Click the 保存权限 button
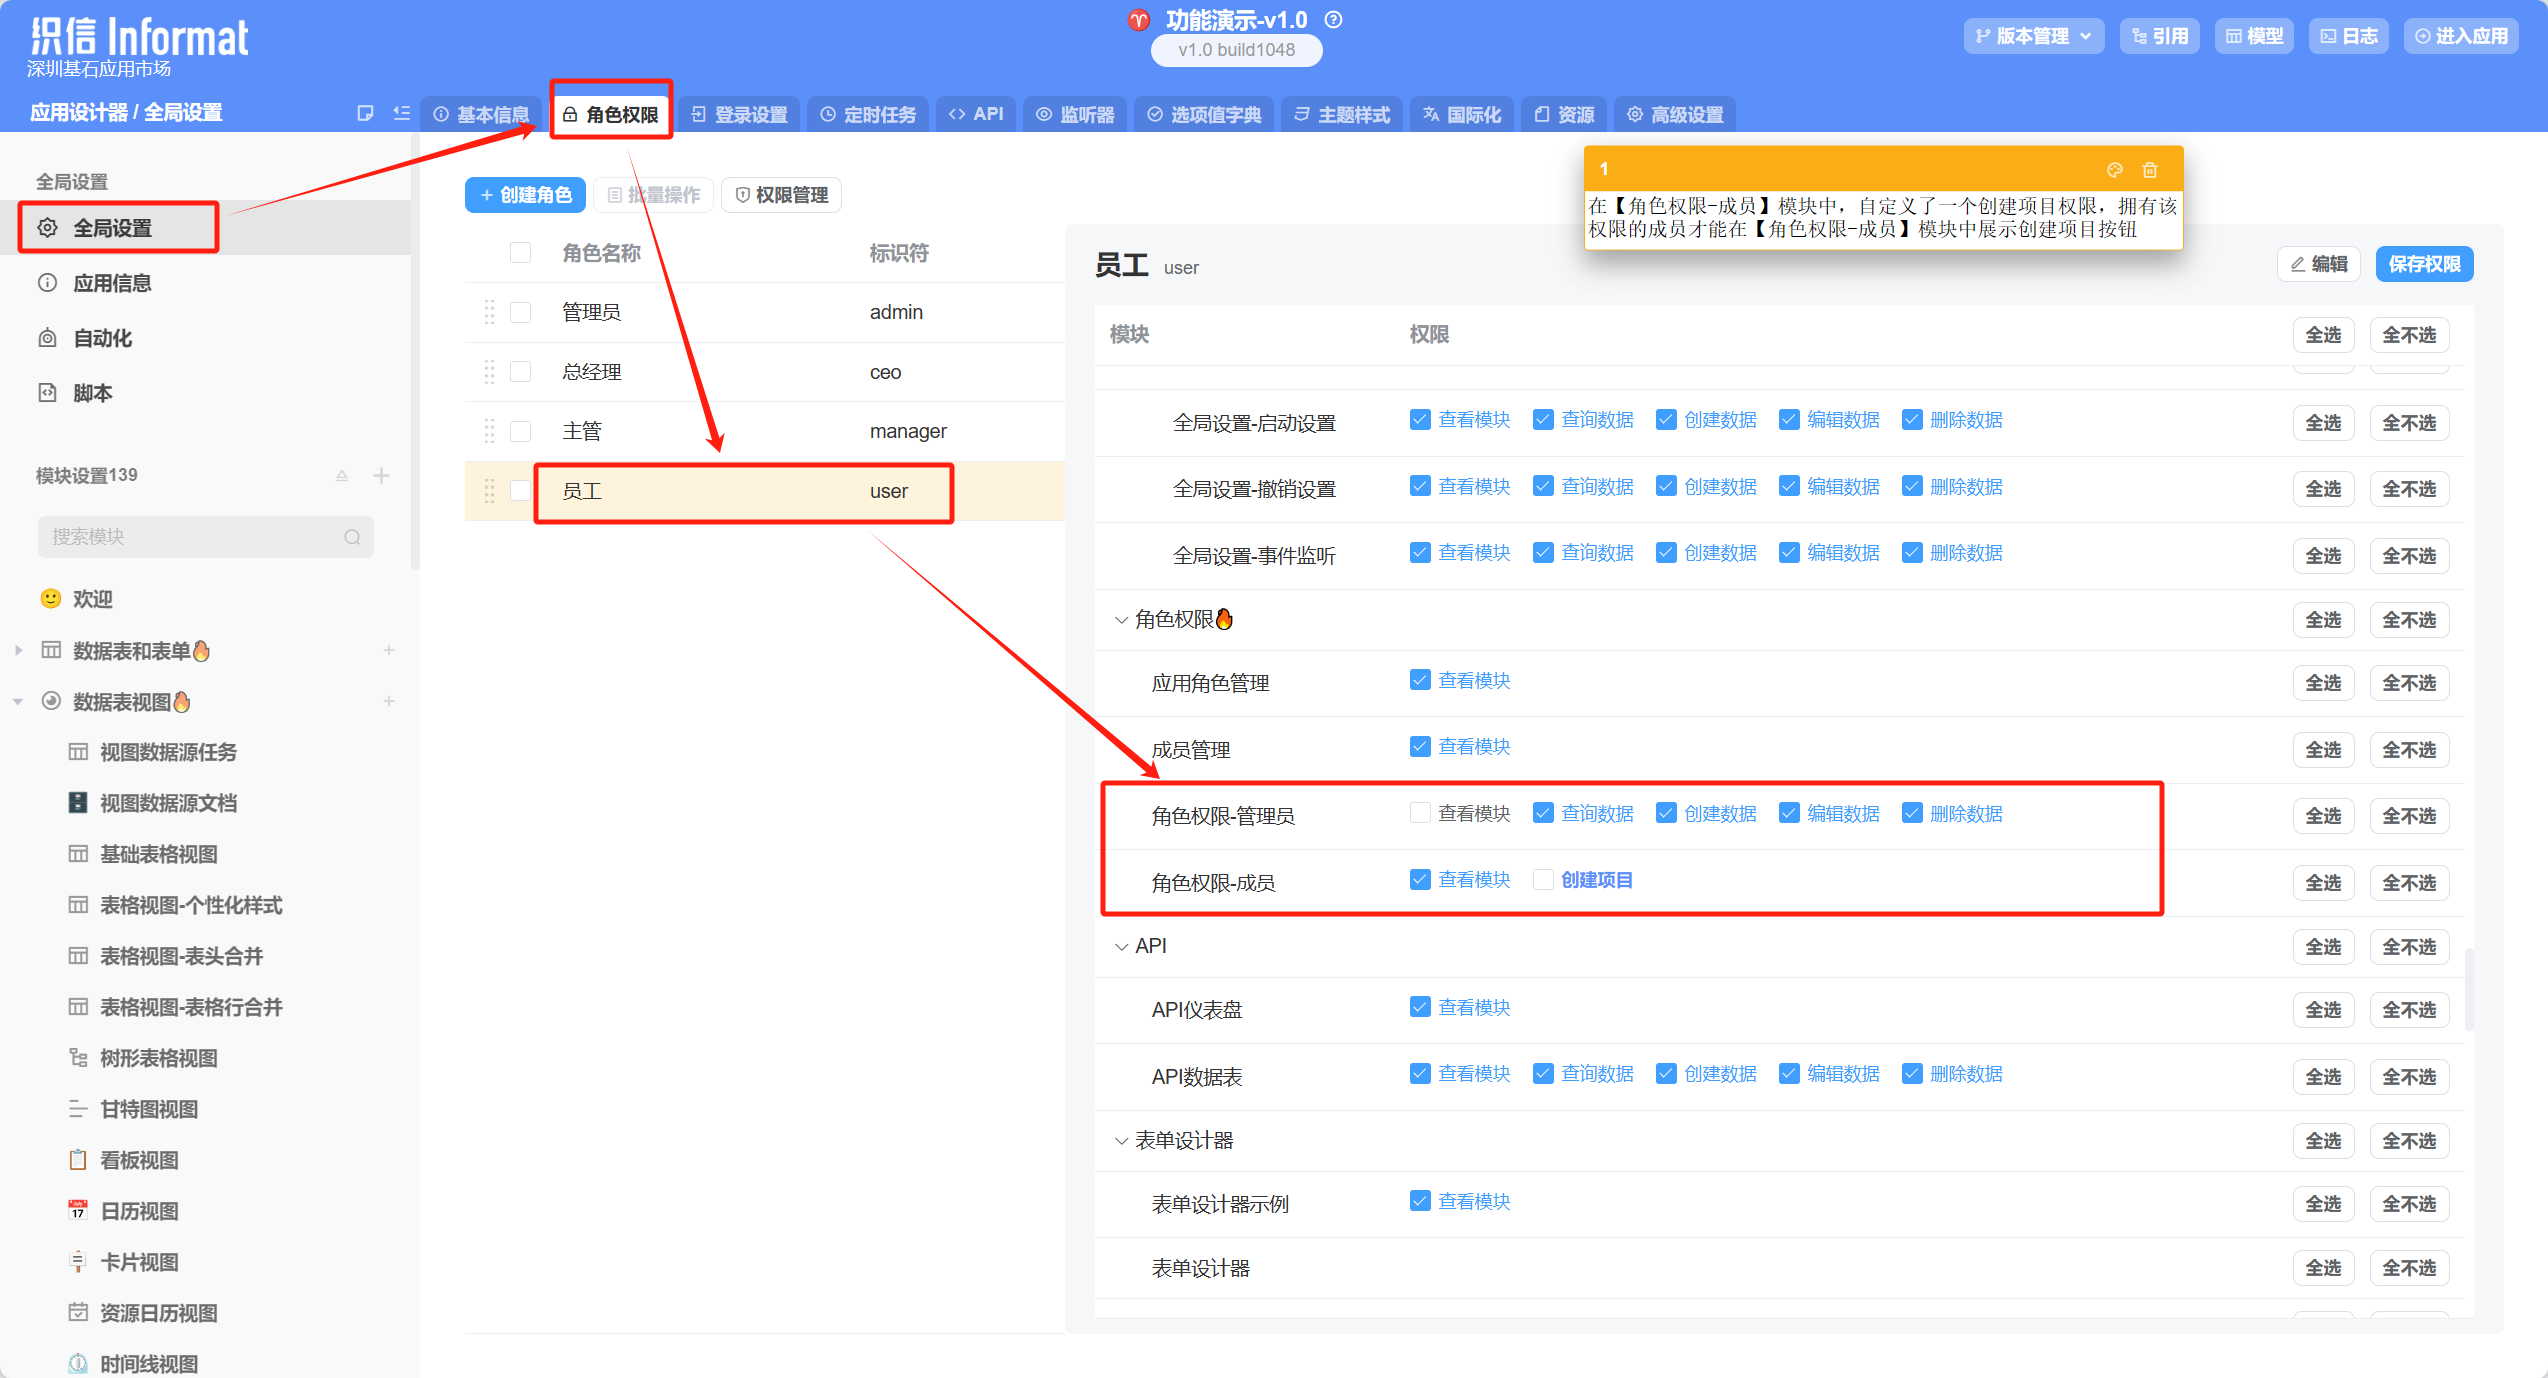 [x=2424, y=264]
